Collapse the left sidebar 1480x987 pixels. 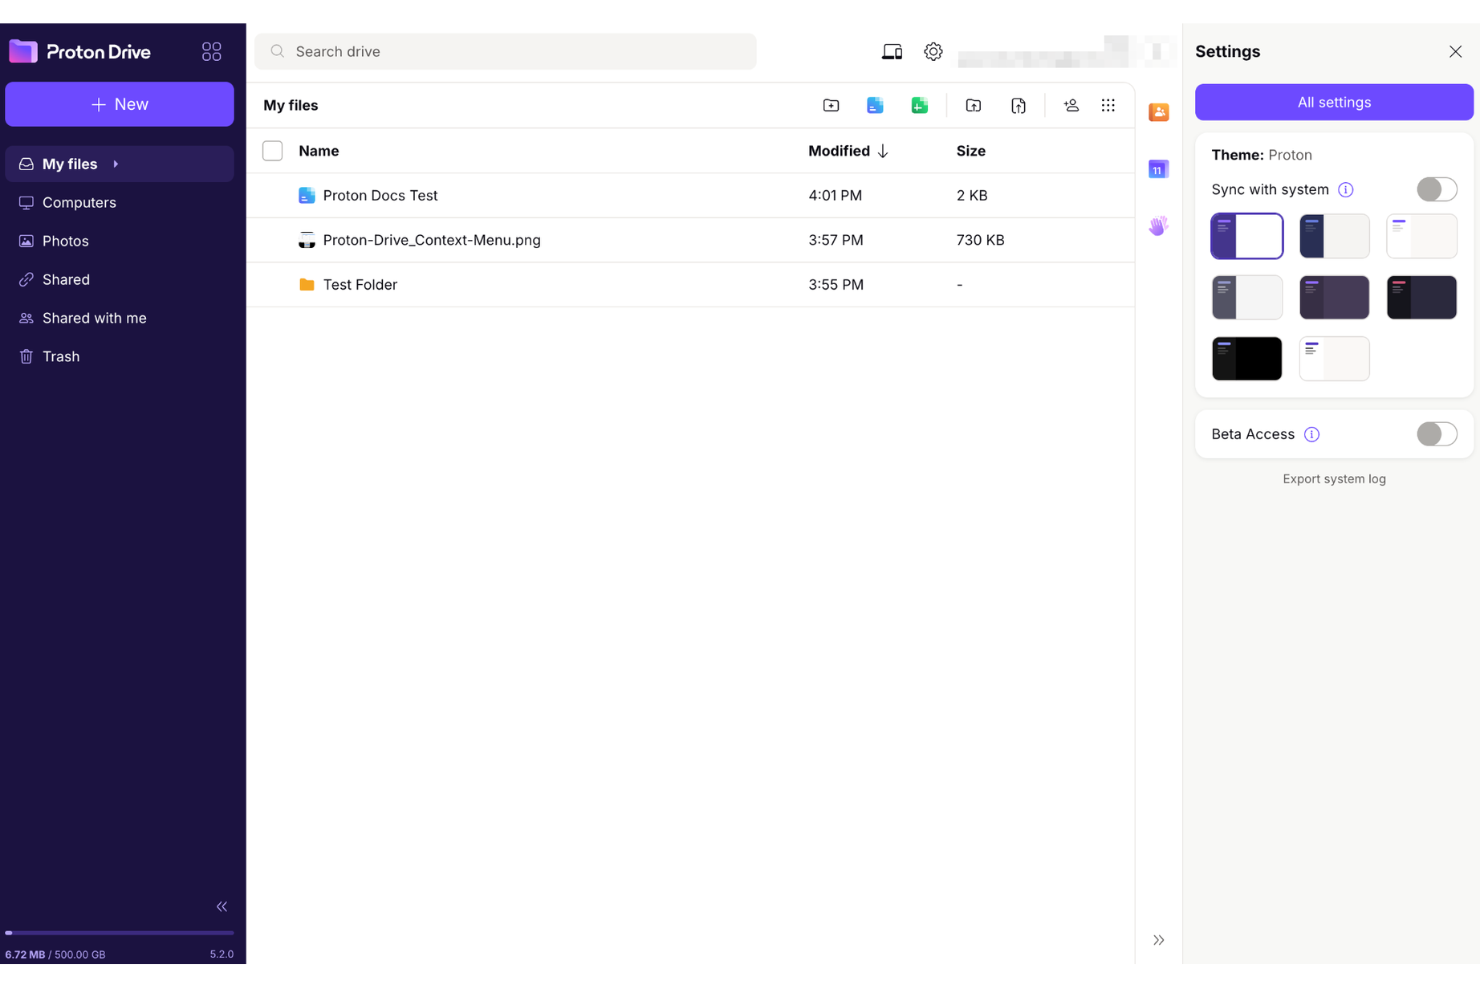pos(222,907)
